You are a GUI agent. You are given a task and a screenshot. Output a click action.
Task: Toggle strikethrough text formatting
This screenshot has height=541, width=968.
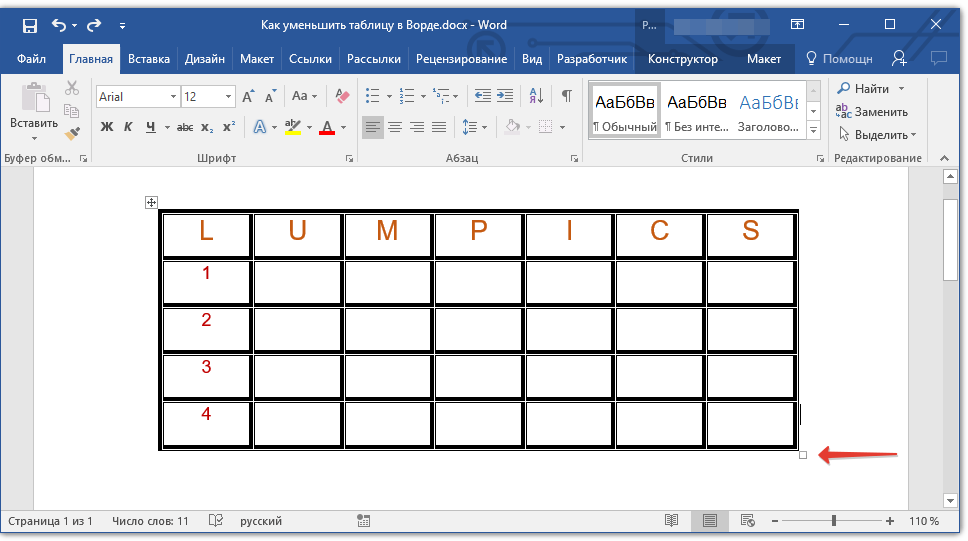(x=184, y=127)
